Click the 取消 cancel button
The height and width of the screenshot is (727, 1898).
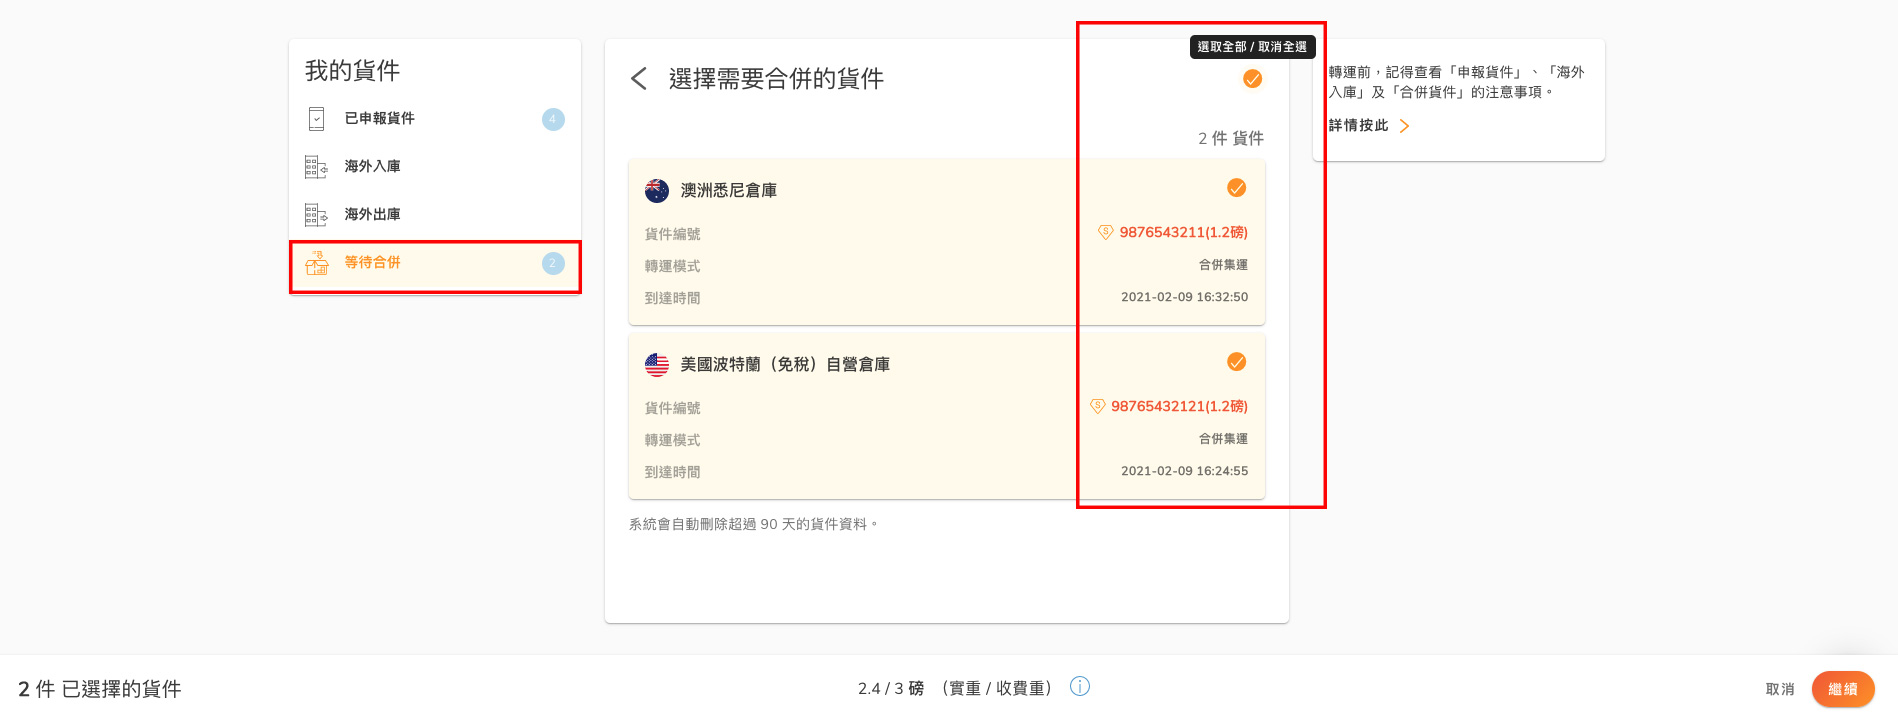(x=1779, y=689)
